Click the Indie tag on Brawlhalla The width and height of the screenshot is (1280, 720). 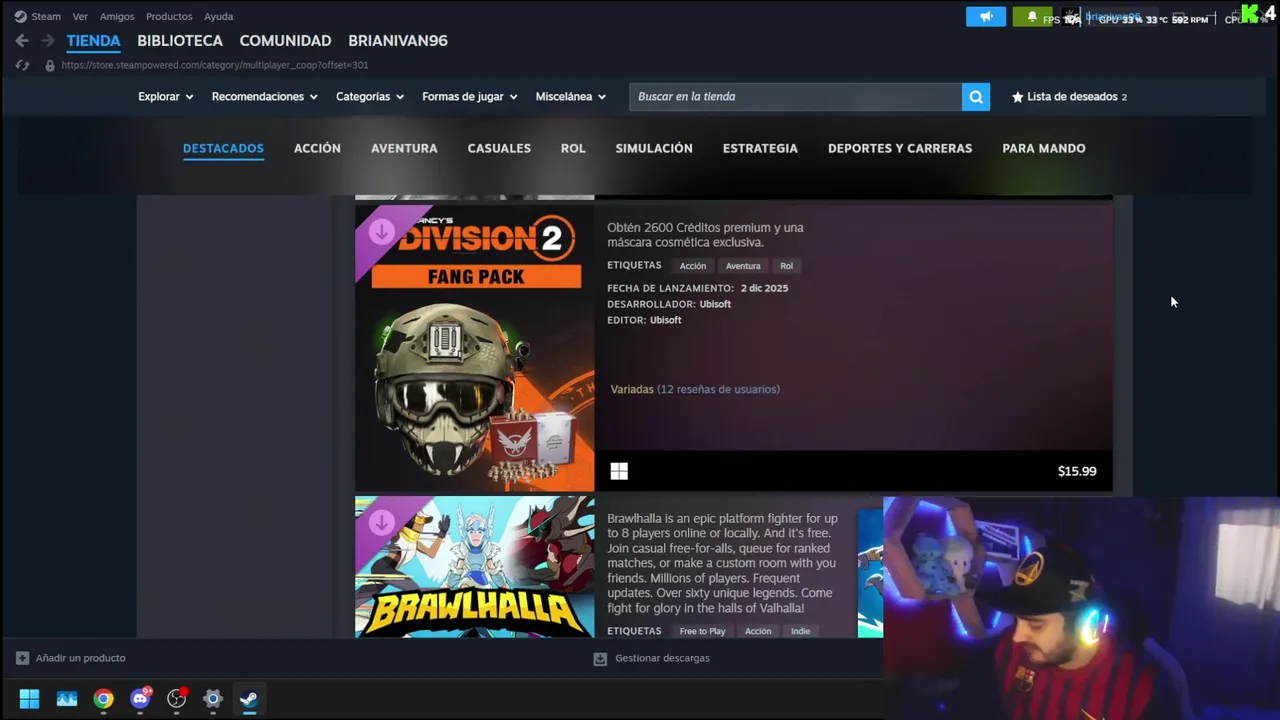click(x=801, y=631)
